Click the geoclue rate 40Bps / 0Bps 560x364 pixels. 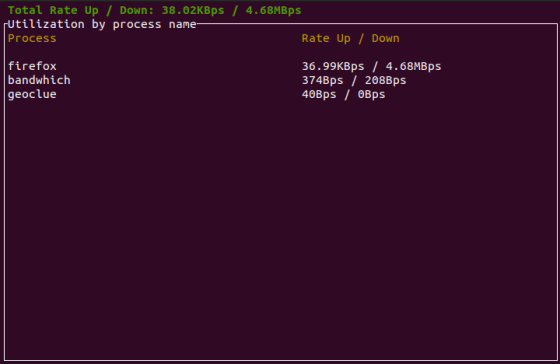click(x=343, y=94)
